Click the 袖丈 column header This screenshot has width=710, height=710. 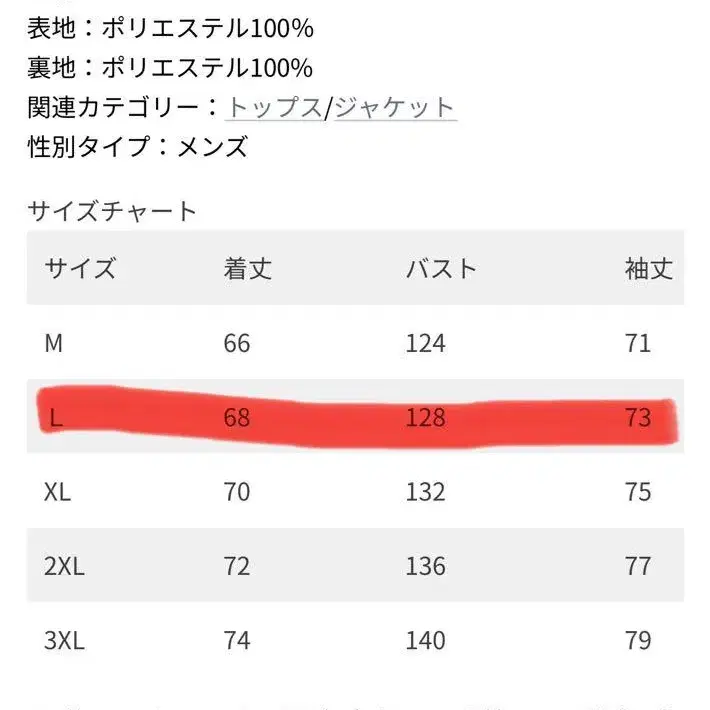[649, 268]
